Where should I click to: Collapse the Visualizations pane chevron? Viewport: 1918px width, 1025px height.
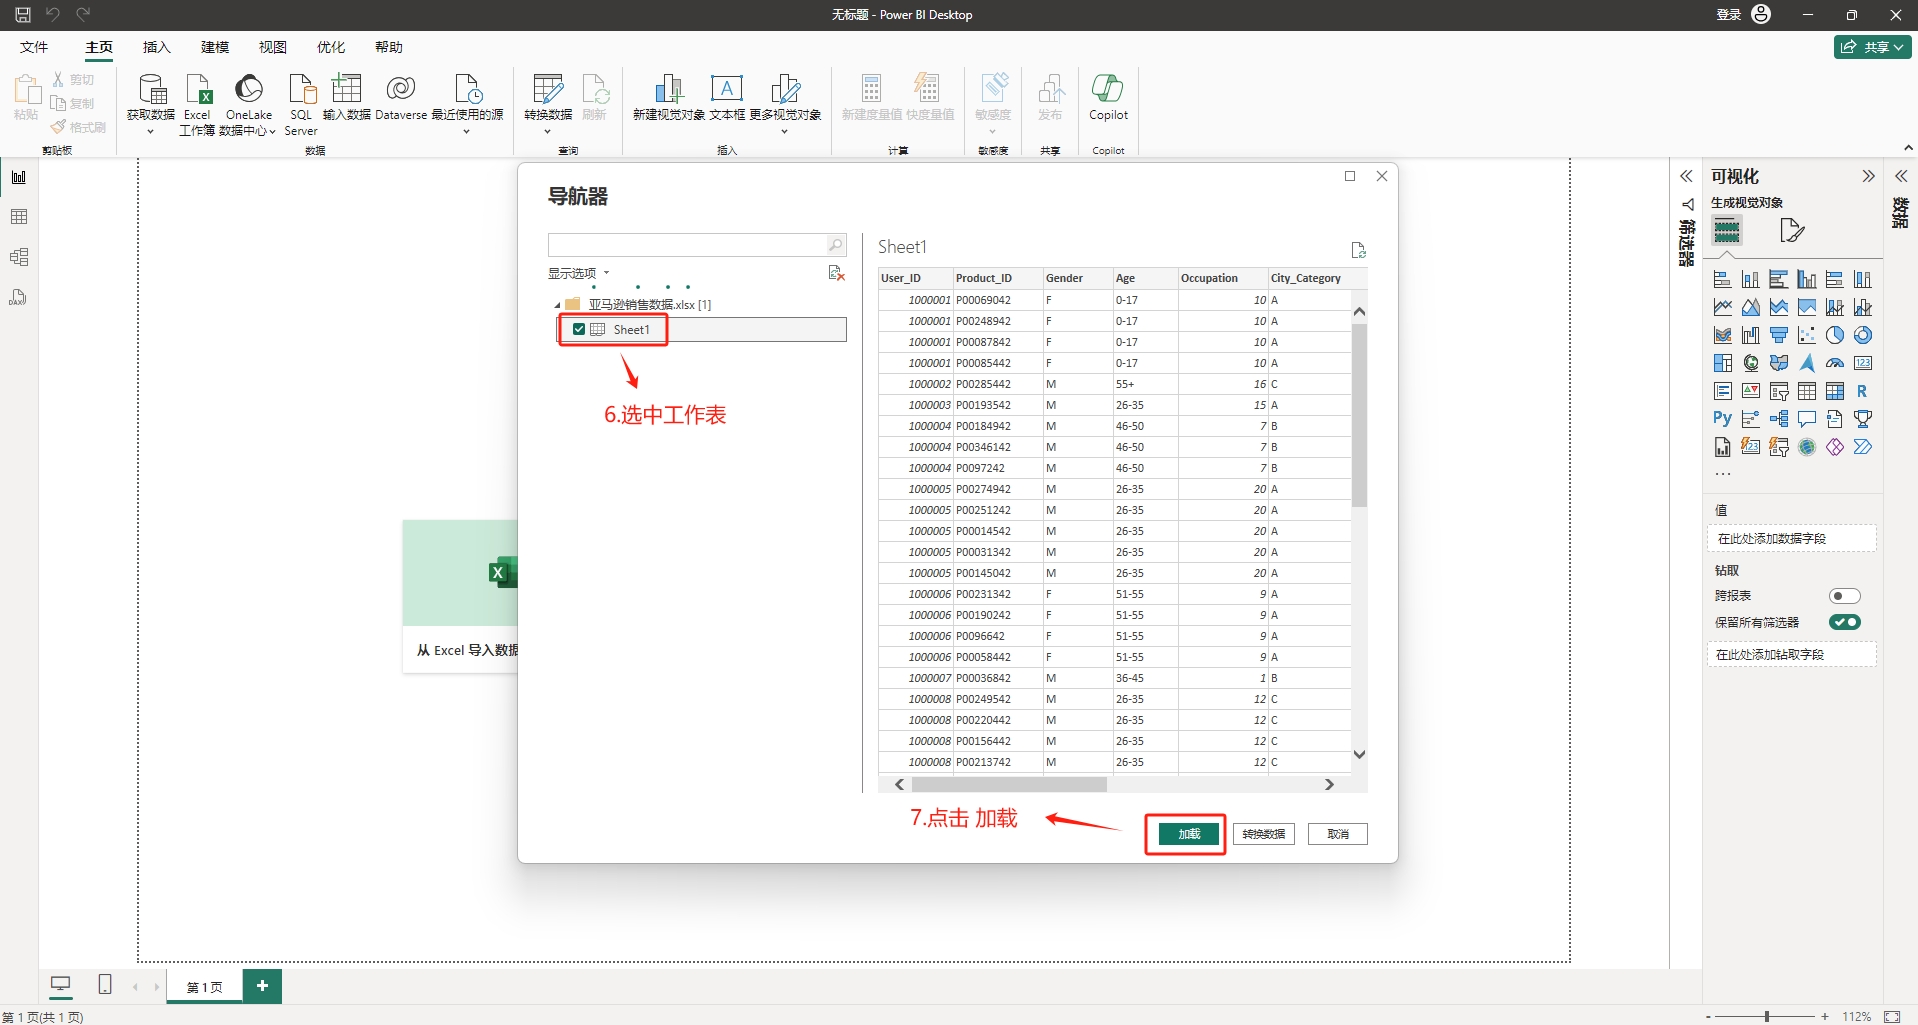click(1868, 176)
